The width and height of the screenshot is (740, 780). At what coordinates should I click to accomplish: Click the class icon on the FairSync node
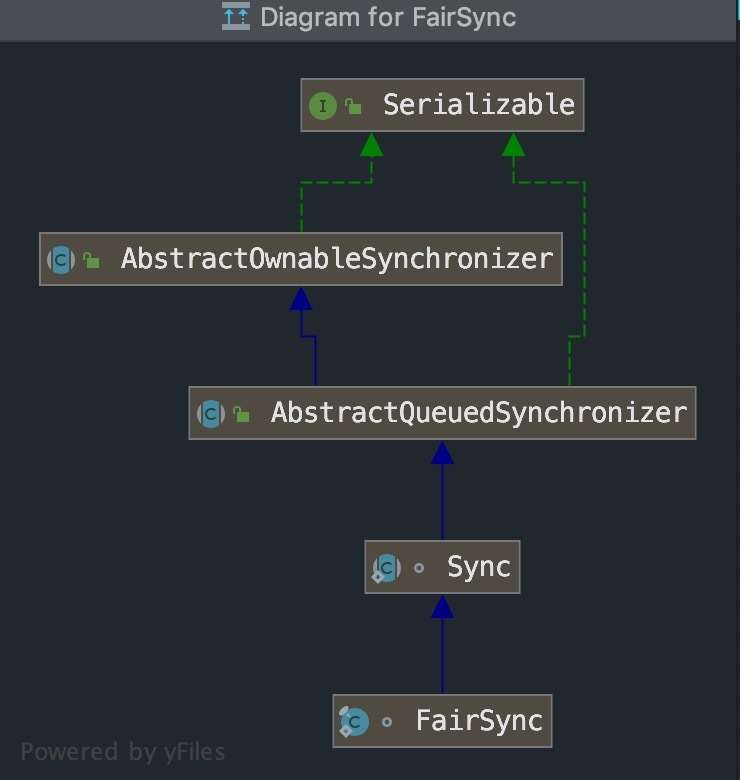[354, 721]
